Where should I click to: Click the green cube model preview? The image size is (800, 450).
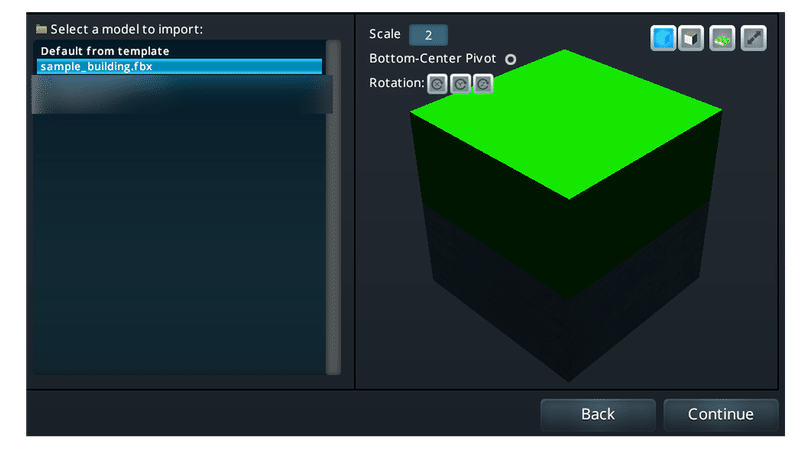point(566,215)
